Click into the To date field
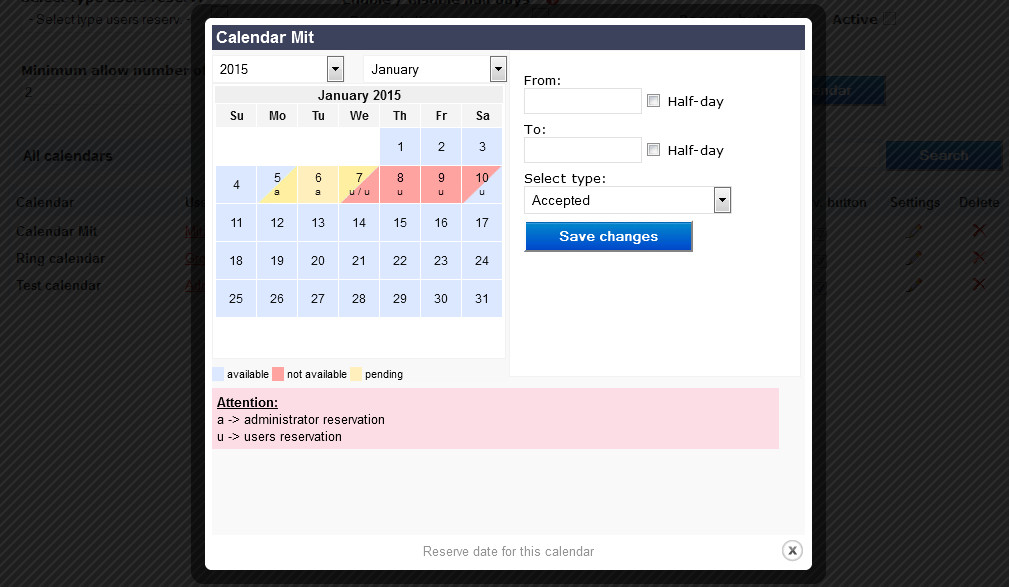The image size is (1009, 587). [x=582, y=150]
